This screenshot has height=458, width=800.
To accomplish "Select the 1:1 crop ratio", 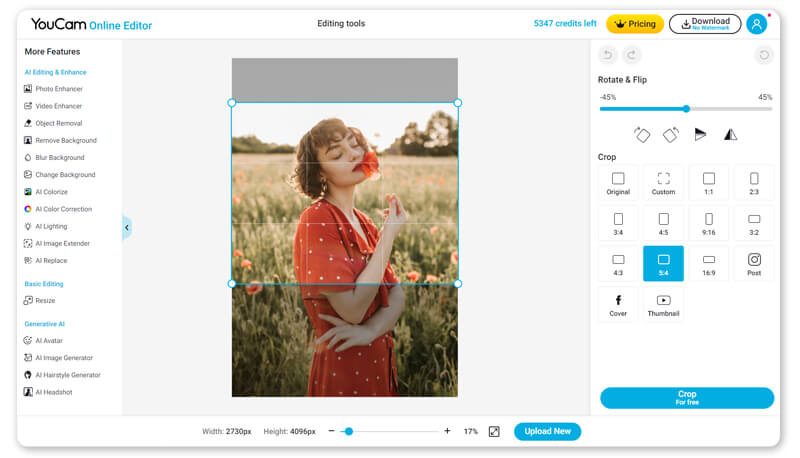I will (708, 183).
